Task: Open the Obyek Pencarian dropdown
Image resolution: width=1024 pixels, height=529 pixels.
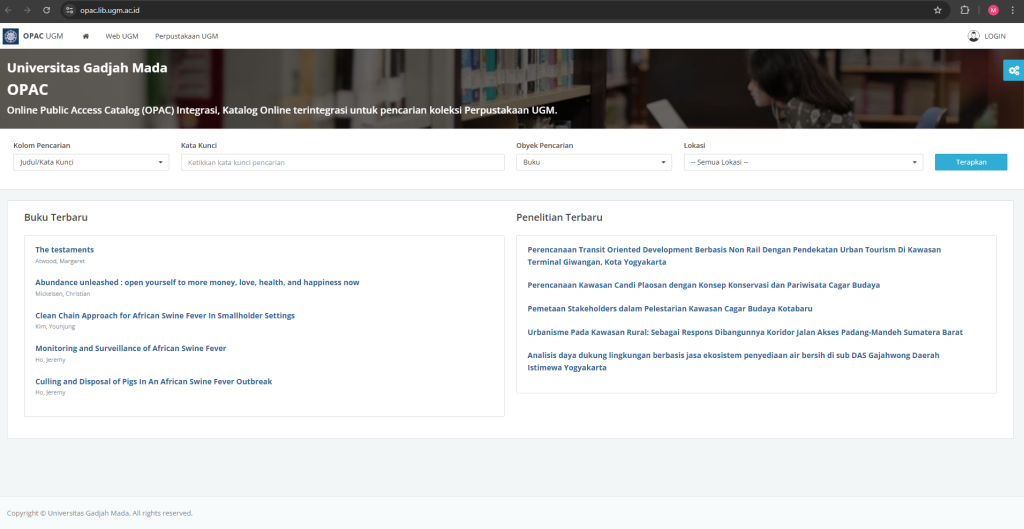Action: click(x=593, y=162)
